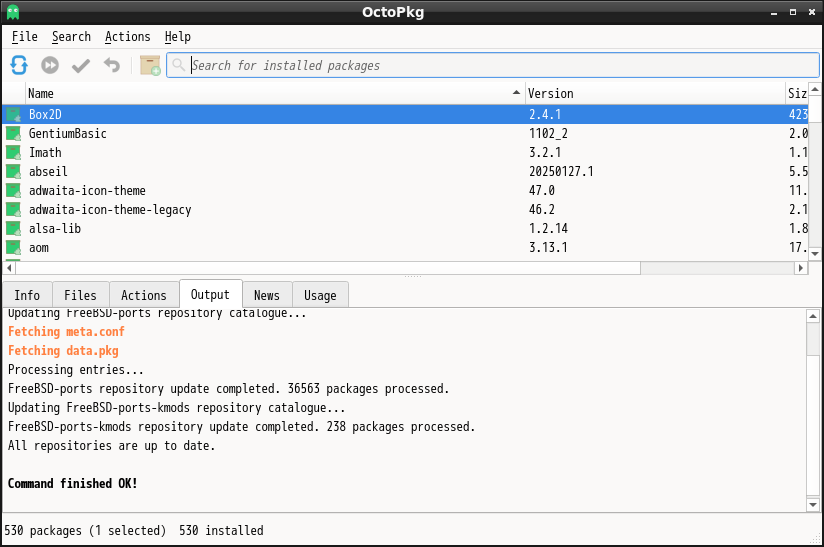The image size is (824, 547).
Task: Click package list horizontal scroll right arrow
Action: (800, 268)
